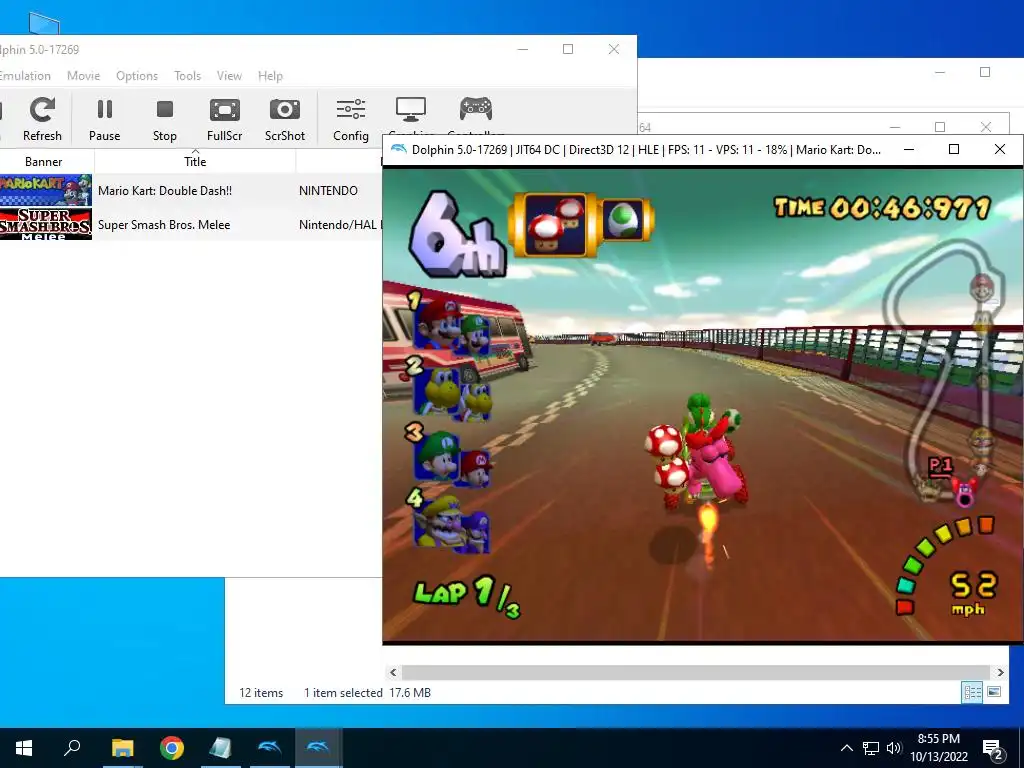The image size is (1024, 768).
Task: Switch File Explorer to details view icon
Action: (972, 692)
